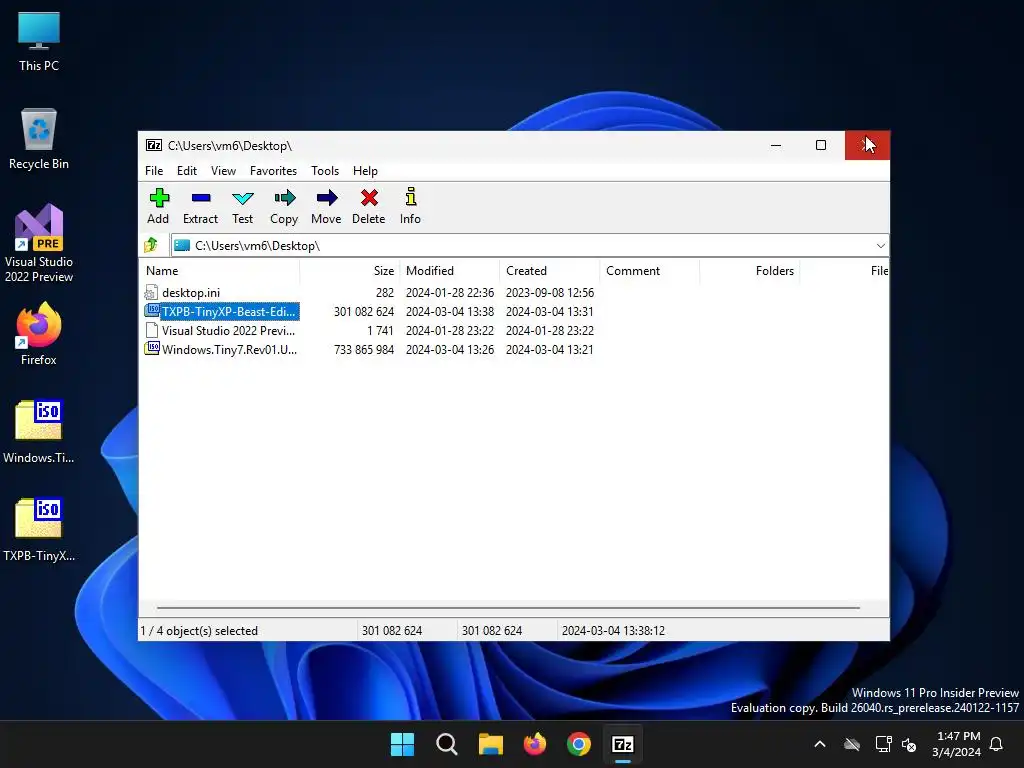Open the Edit menu
The image size is (1024, 768).
tap(187, 170)
